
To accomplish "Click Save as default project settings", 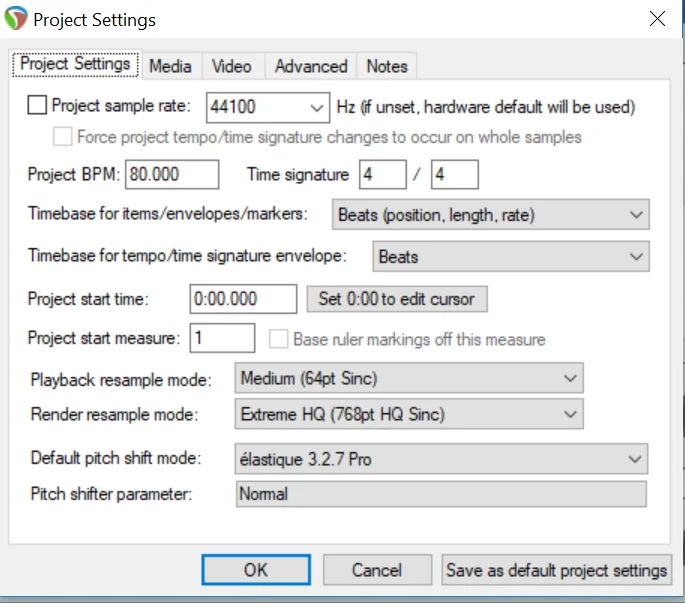I will click(557, 570).
